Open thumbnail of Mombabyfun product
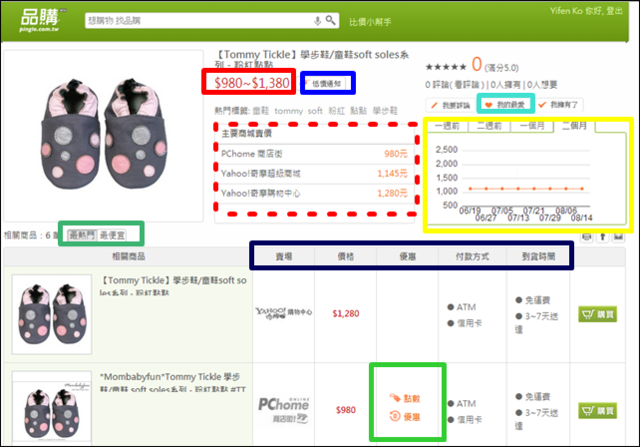This screenshot has height=447, width=640. point(52,407)
